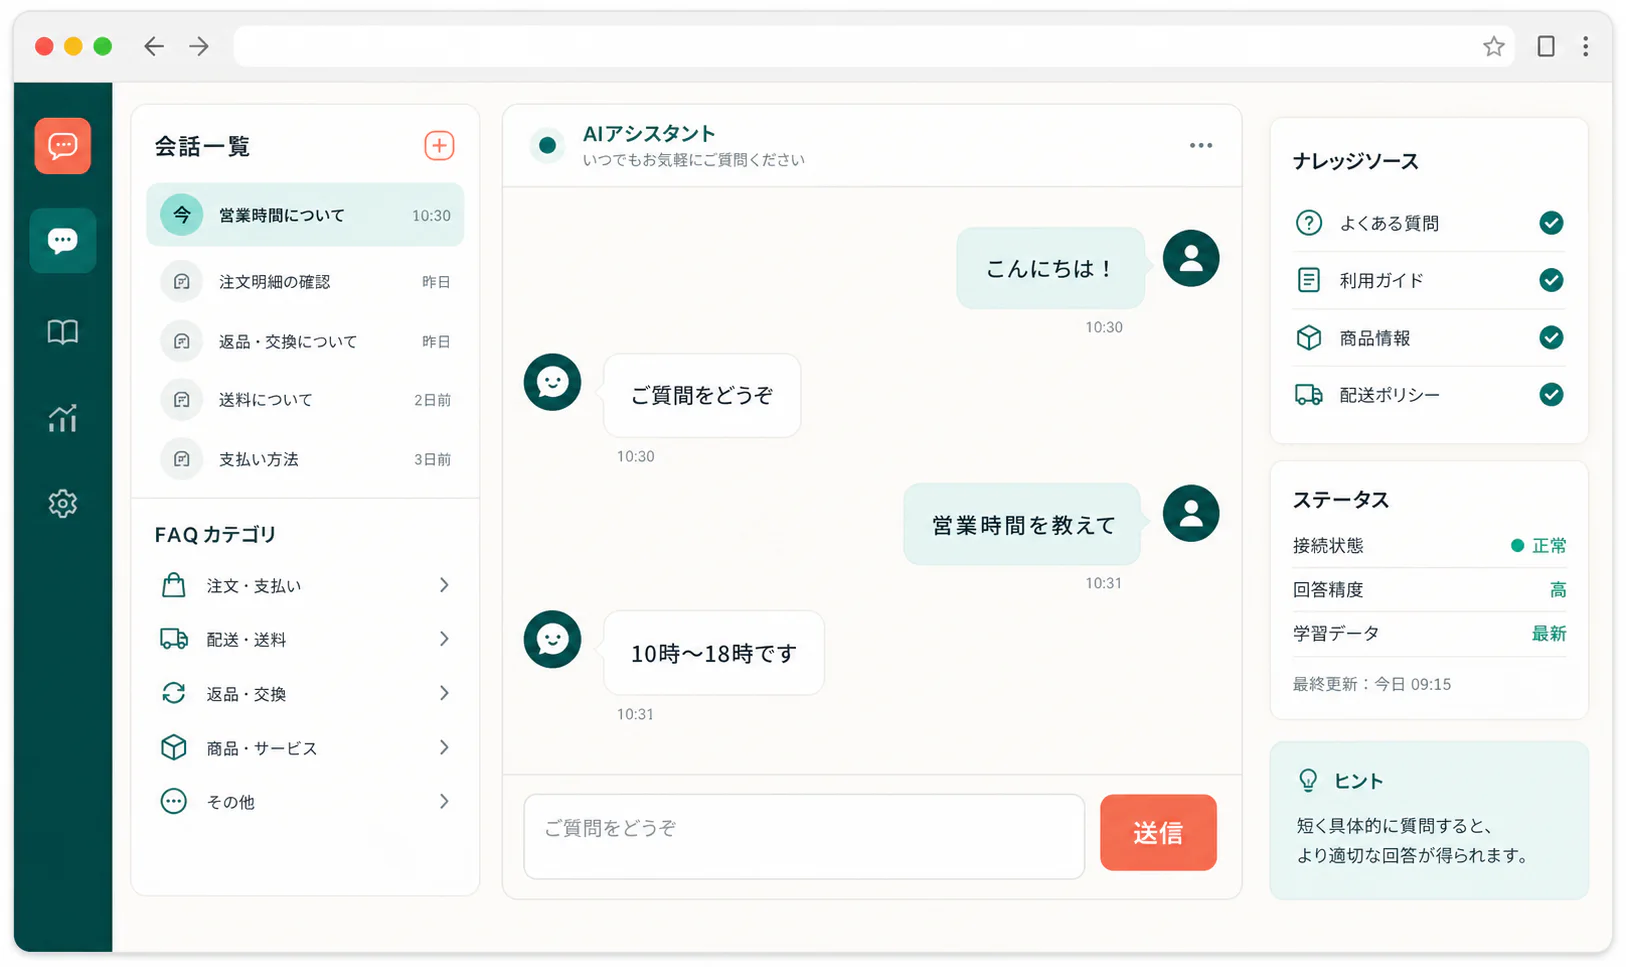The height and width of the screenshot is (967, 1626).
Task: Bookmark this page with the star icon
Action: 1494,46
